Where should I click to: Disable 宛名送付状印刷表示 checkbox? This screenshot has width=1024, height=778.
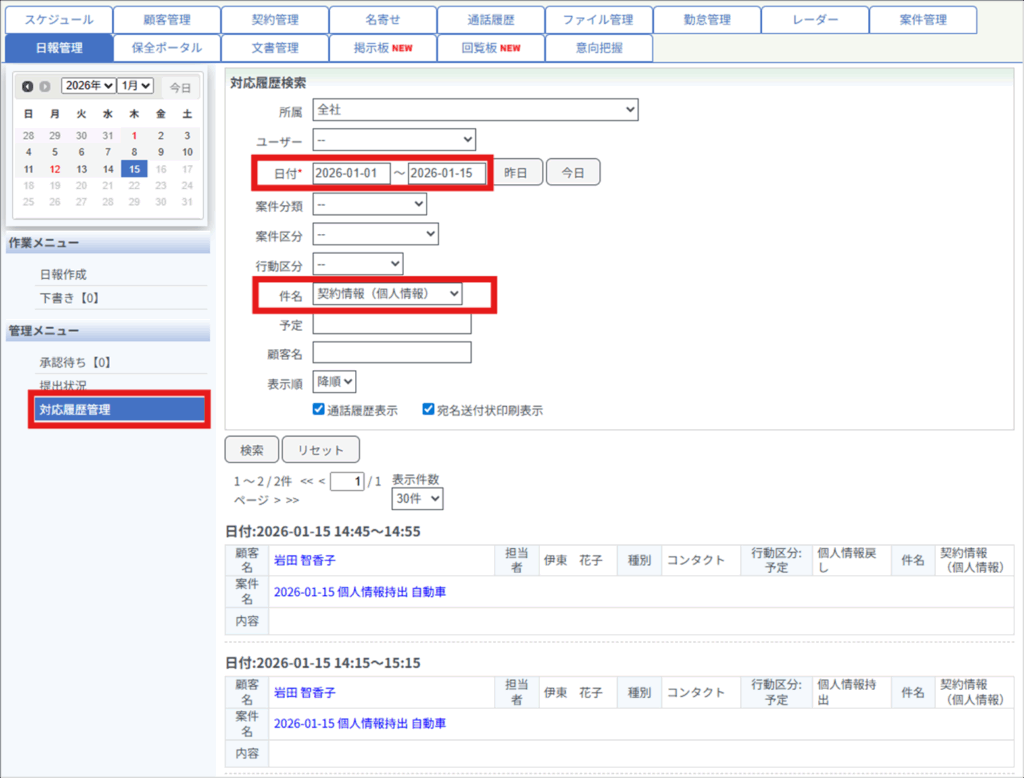pyautogui.click(x=428, y=409)
